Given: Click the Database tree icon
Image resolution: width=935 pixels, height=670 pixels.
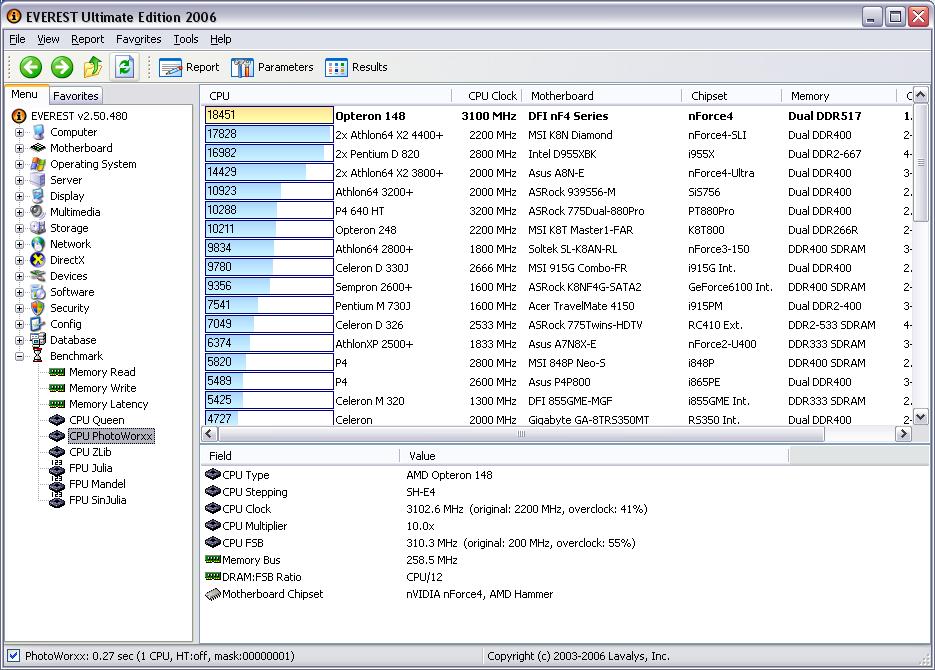Looking at the screenshot, I should (38, 340).
